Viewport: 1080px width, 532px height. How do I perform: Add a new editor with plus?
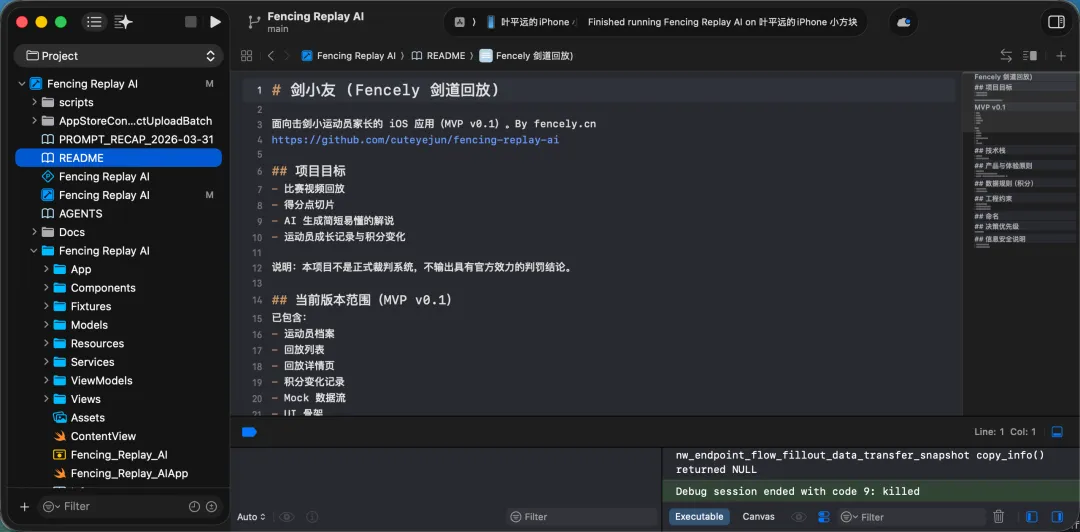(x=1061, y=56)
